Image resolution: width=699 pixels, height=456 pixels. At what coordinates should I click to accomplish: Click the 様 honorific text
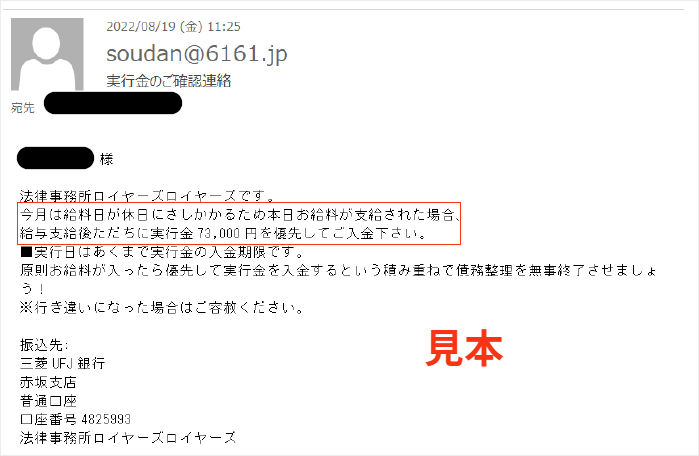[x=107, y=159]
